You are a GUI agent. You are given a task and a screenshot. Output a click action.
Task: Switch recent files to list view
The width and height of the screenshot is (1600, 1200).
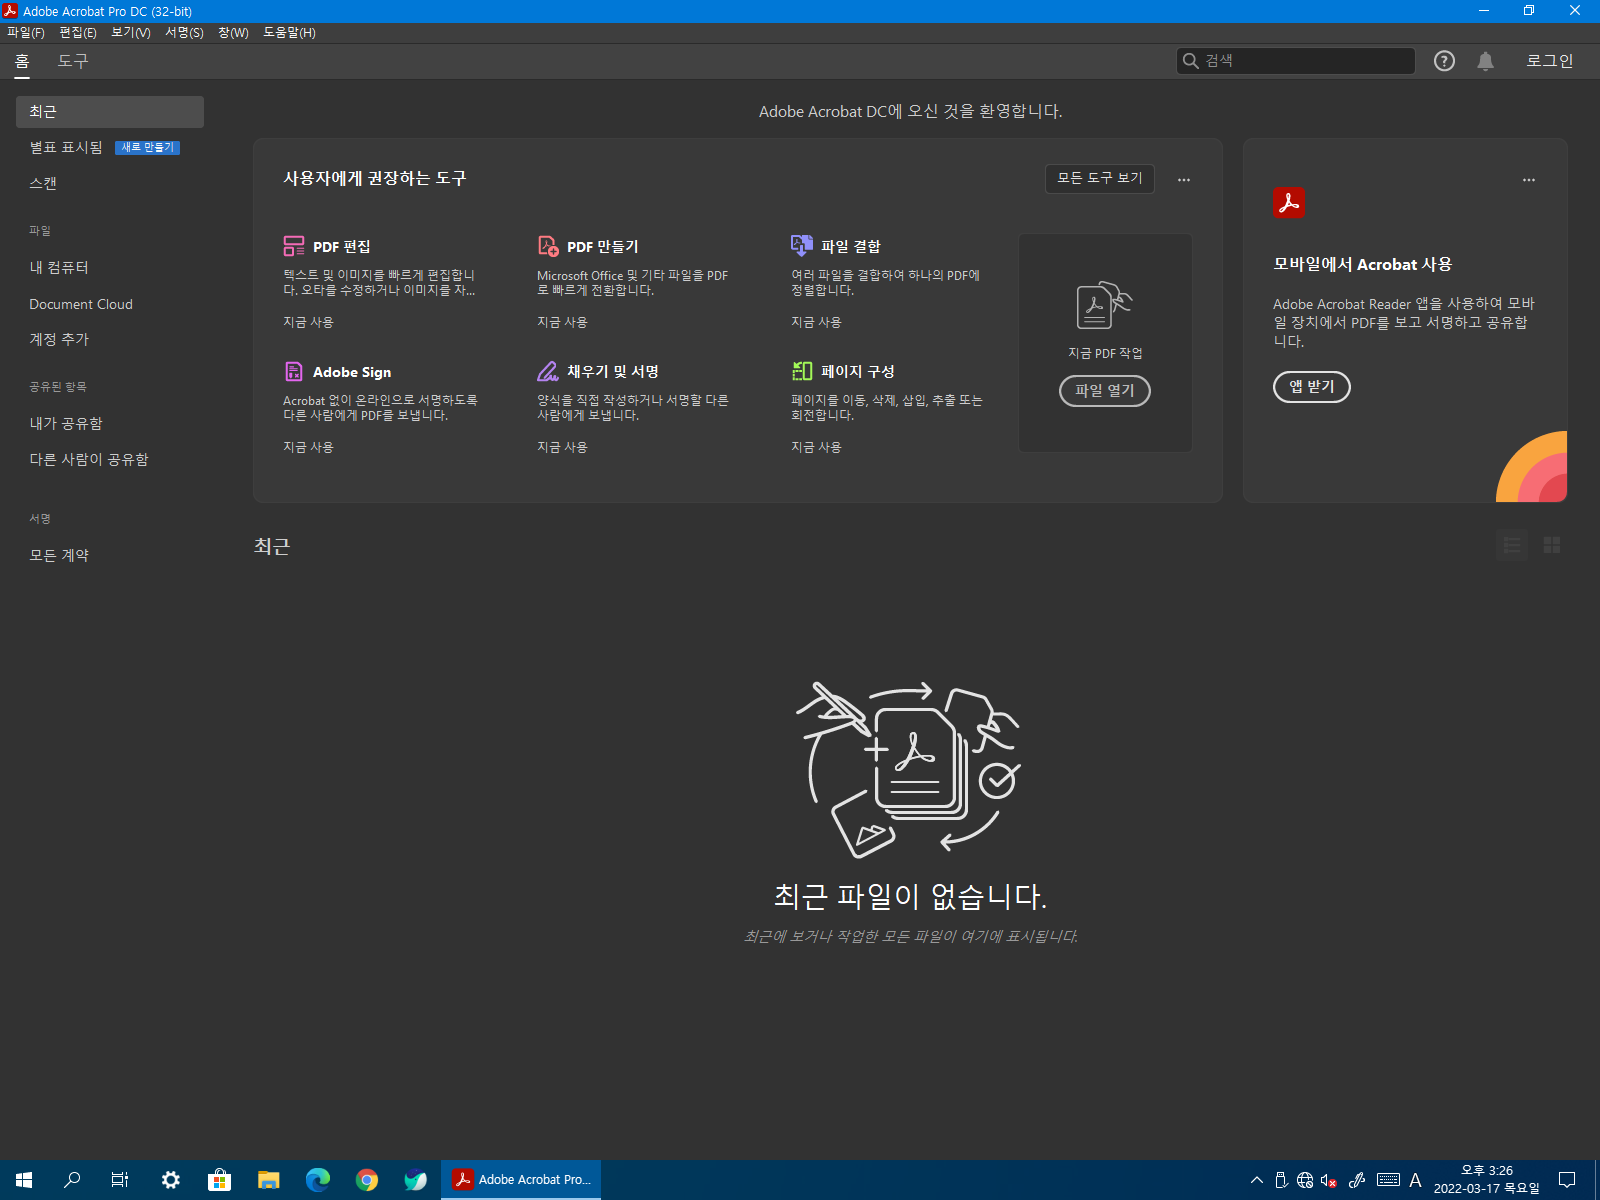pyautogui.click(x=1512, y=545)
